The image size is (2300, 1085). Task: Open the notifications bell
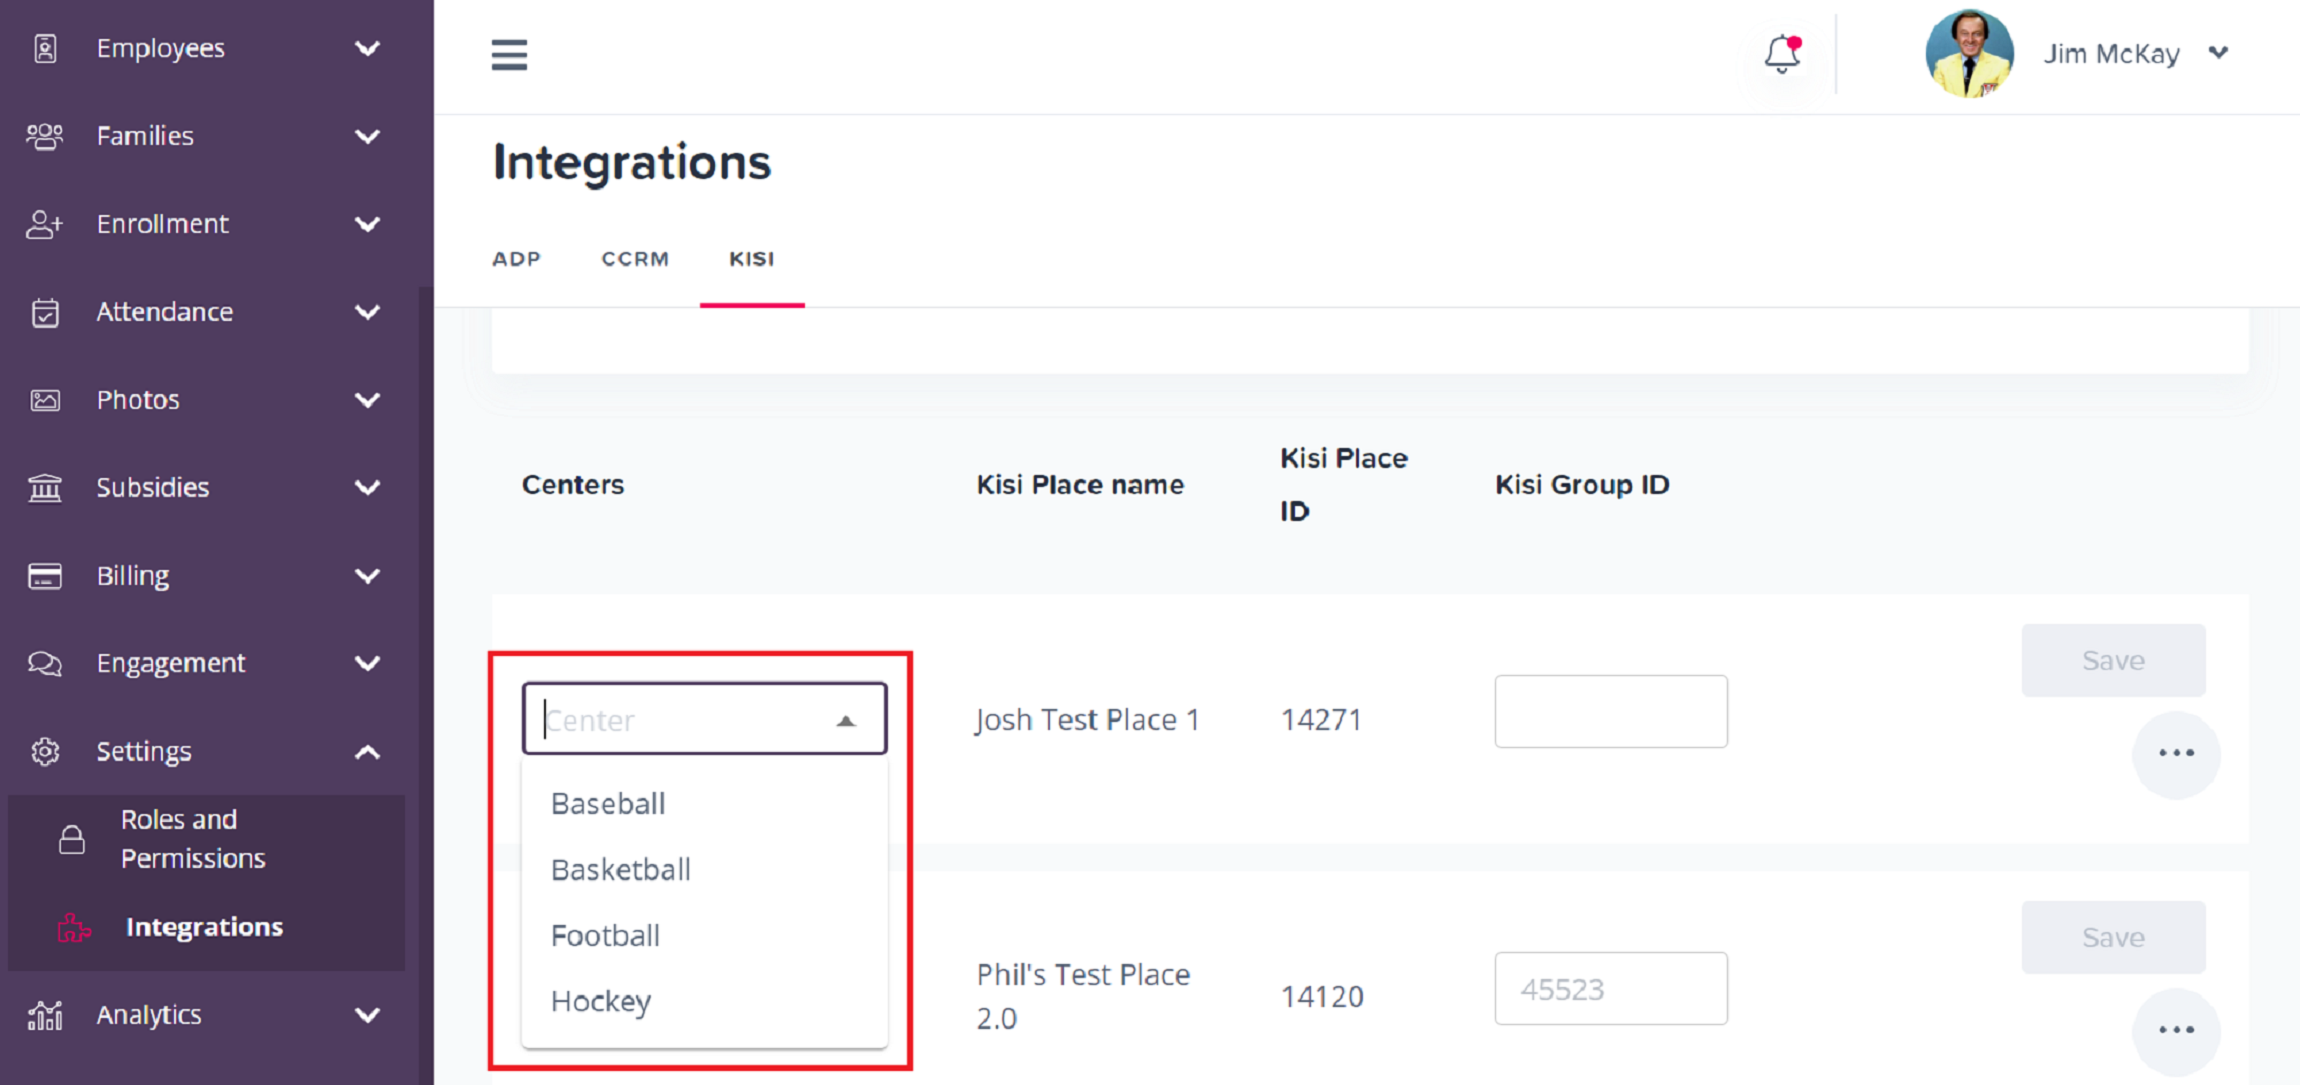(x=1782, y=54)
